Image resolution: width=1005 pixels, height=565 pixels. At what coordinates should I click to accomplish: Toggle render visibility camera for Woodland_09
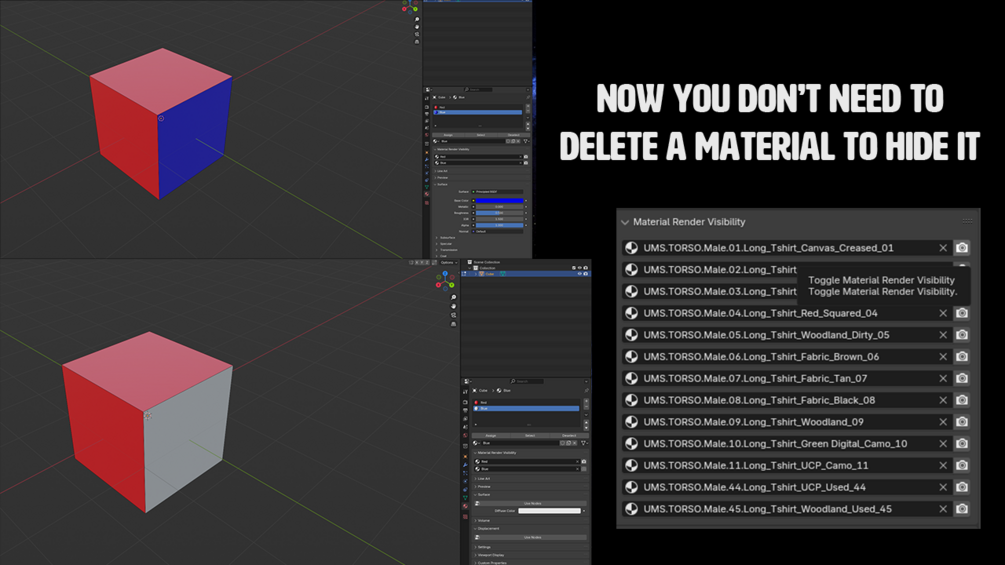click(x=961, y=422)
